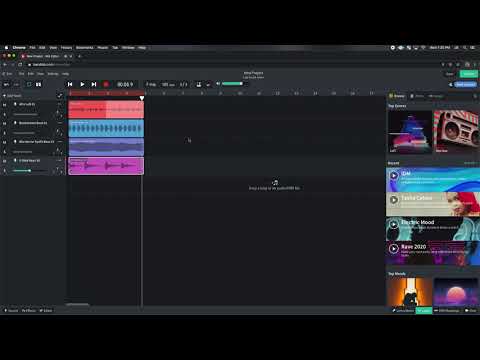Mute the top track with the red clip
480x360 pixels.
tap(4, 105)
